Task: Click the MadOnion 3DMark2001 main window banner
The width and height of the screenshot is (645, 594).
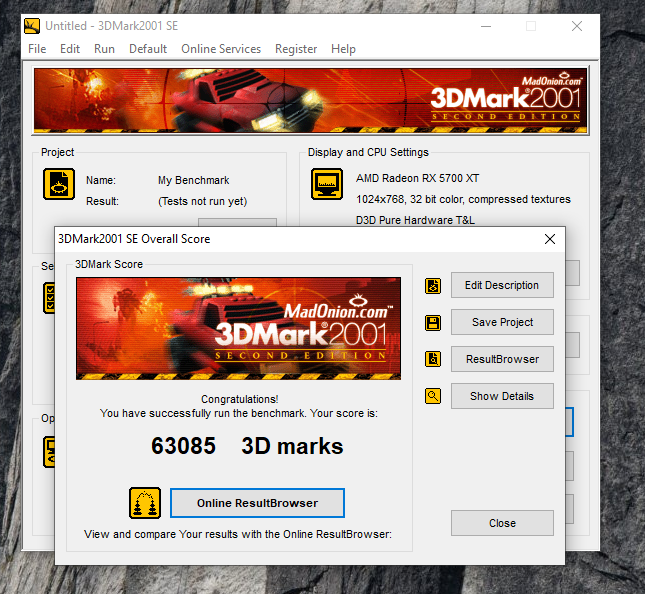Action: (x=311, y=101)
